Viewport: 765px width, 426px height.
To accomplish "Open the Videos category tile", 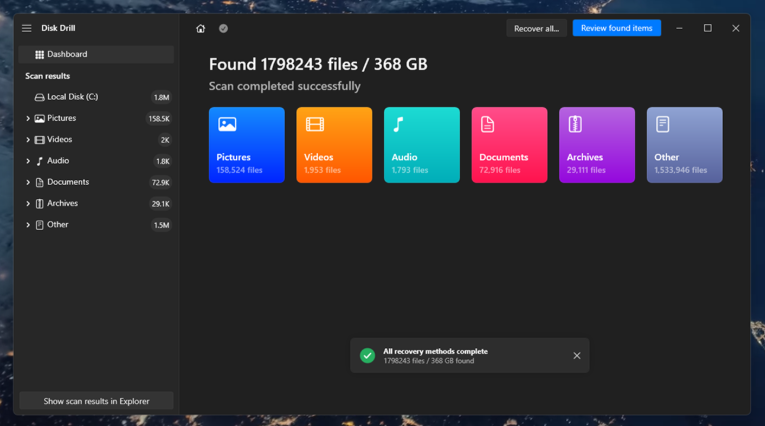I will pos(334,145).
